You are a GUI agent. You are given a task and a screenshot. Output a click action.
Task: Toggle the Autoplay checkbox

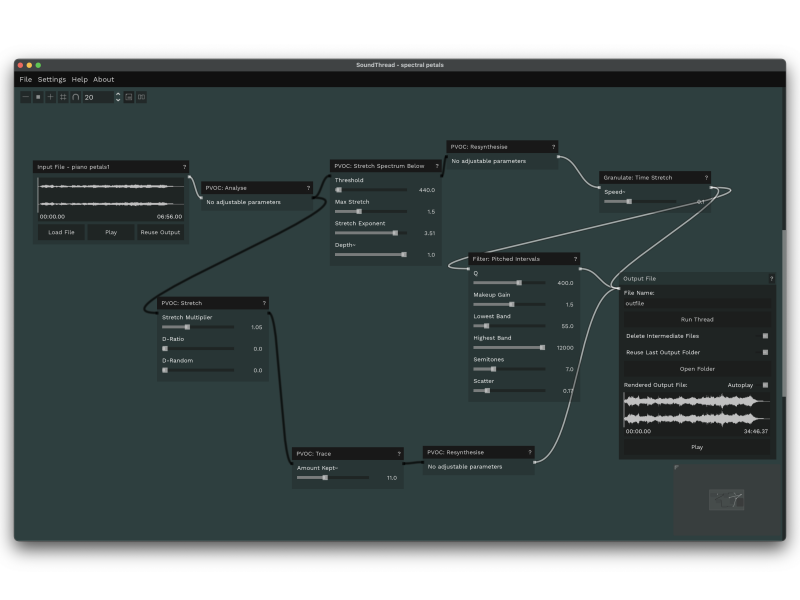[765, 385]
